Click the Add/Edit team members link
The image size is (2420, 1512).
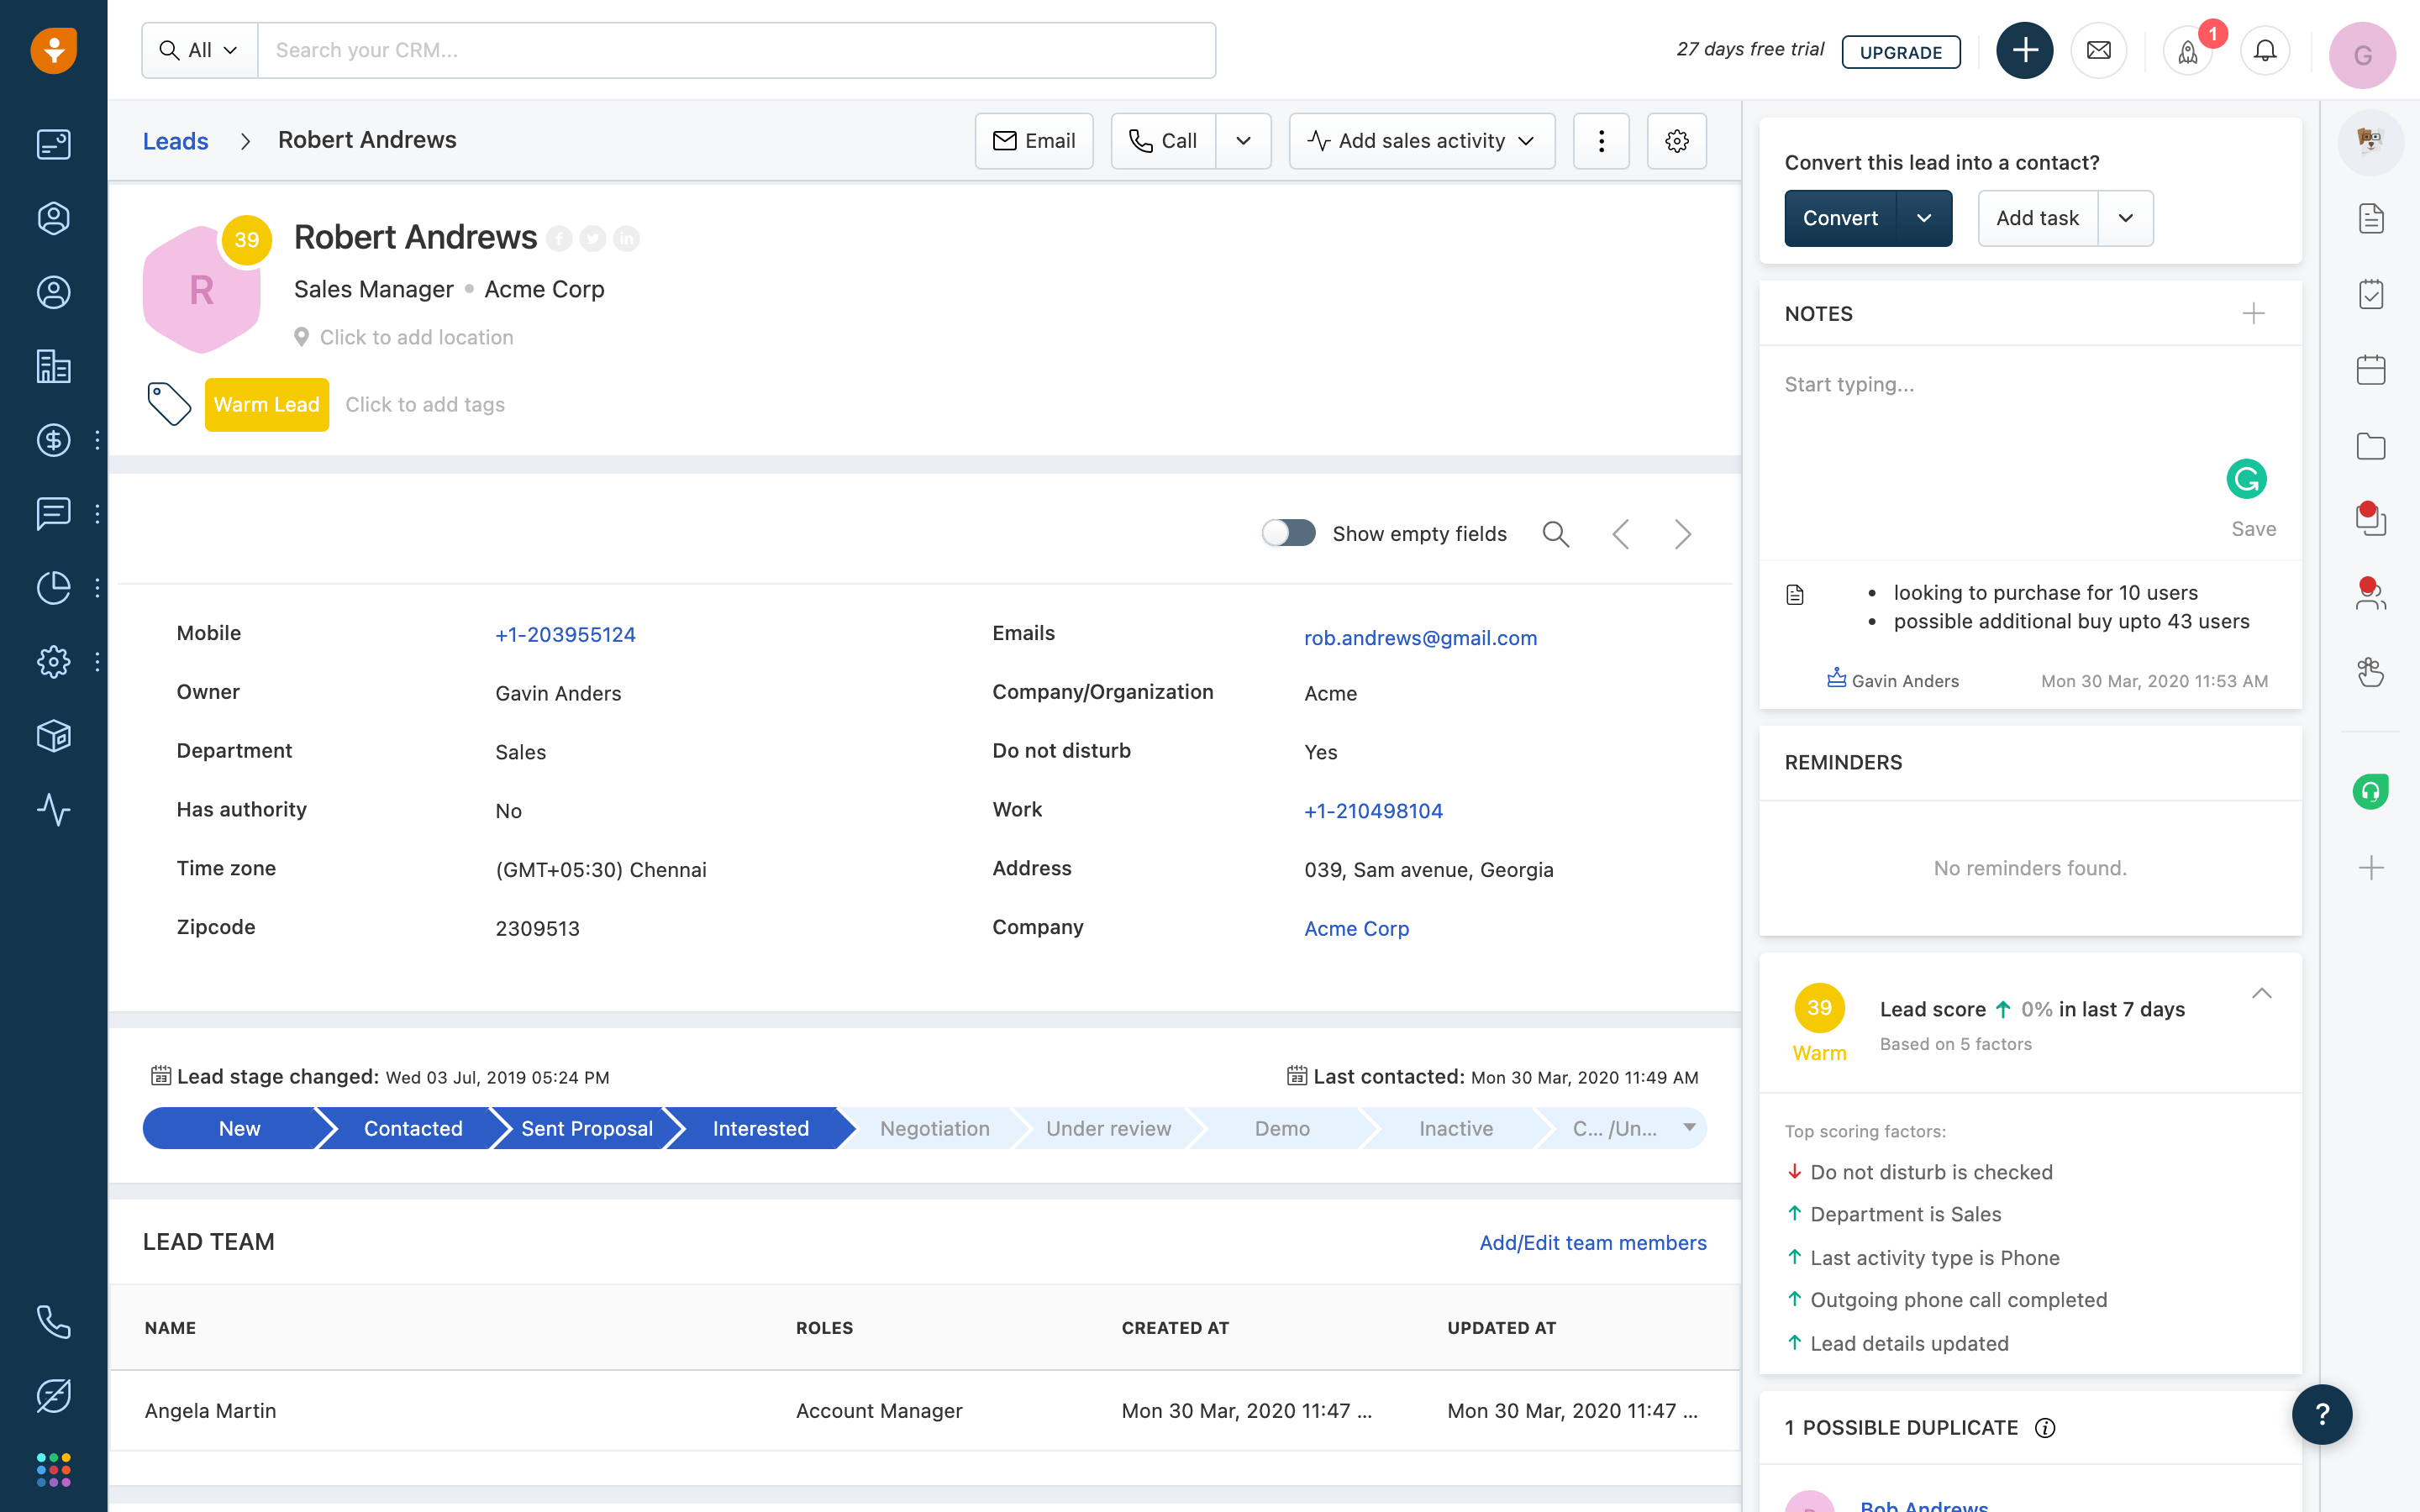1592,1242
